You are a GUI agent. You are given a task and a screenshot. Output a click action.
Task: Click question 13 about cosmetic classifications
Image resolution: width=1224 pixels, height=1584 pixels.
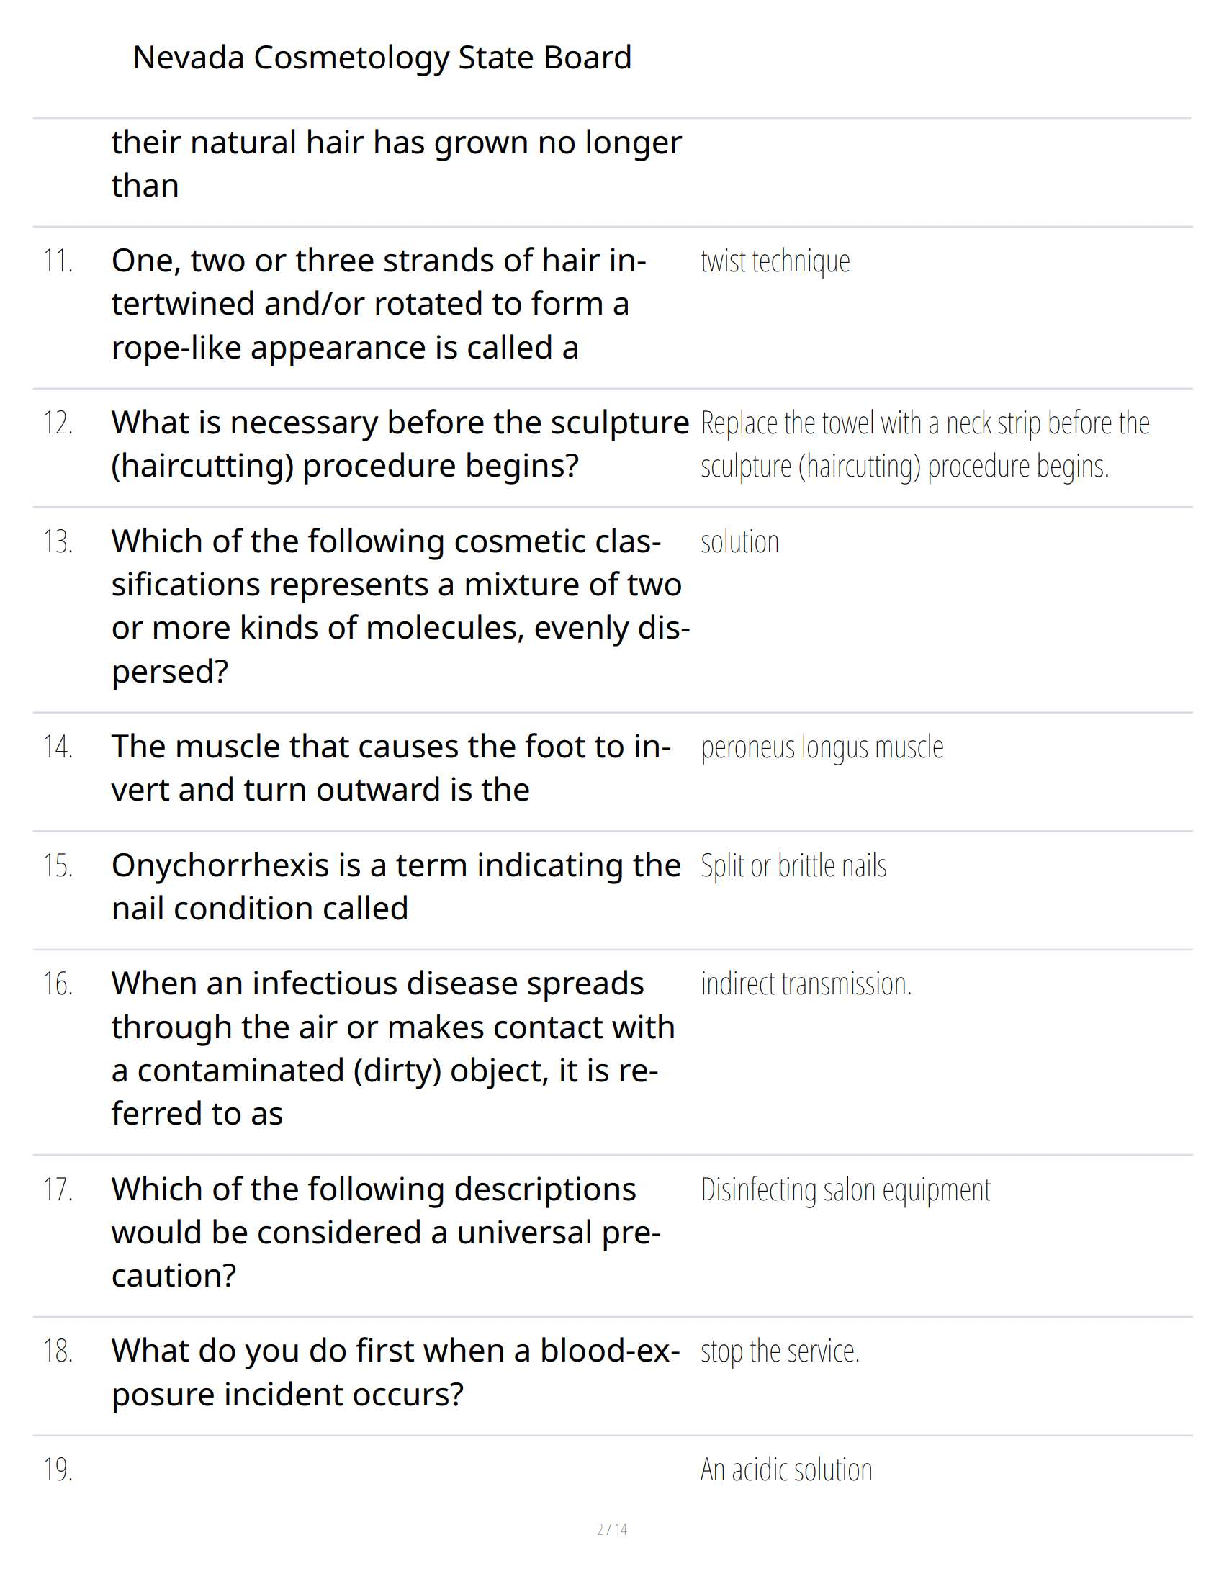(399, 606)
